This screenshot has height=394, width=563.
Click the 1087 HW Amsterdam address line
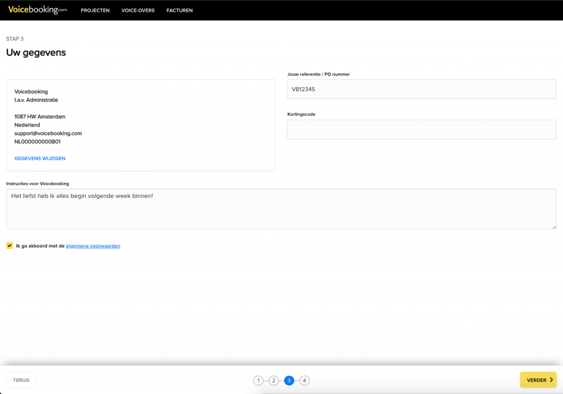40,116
